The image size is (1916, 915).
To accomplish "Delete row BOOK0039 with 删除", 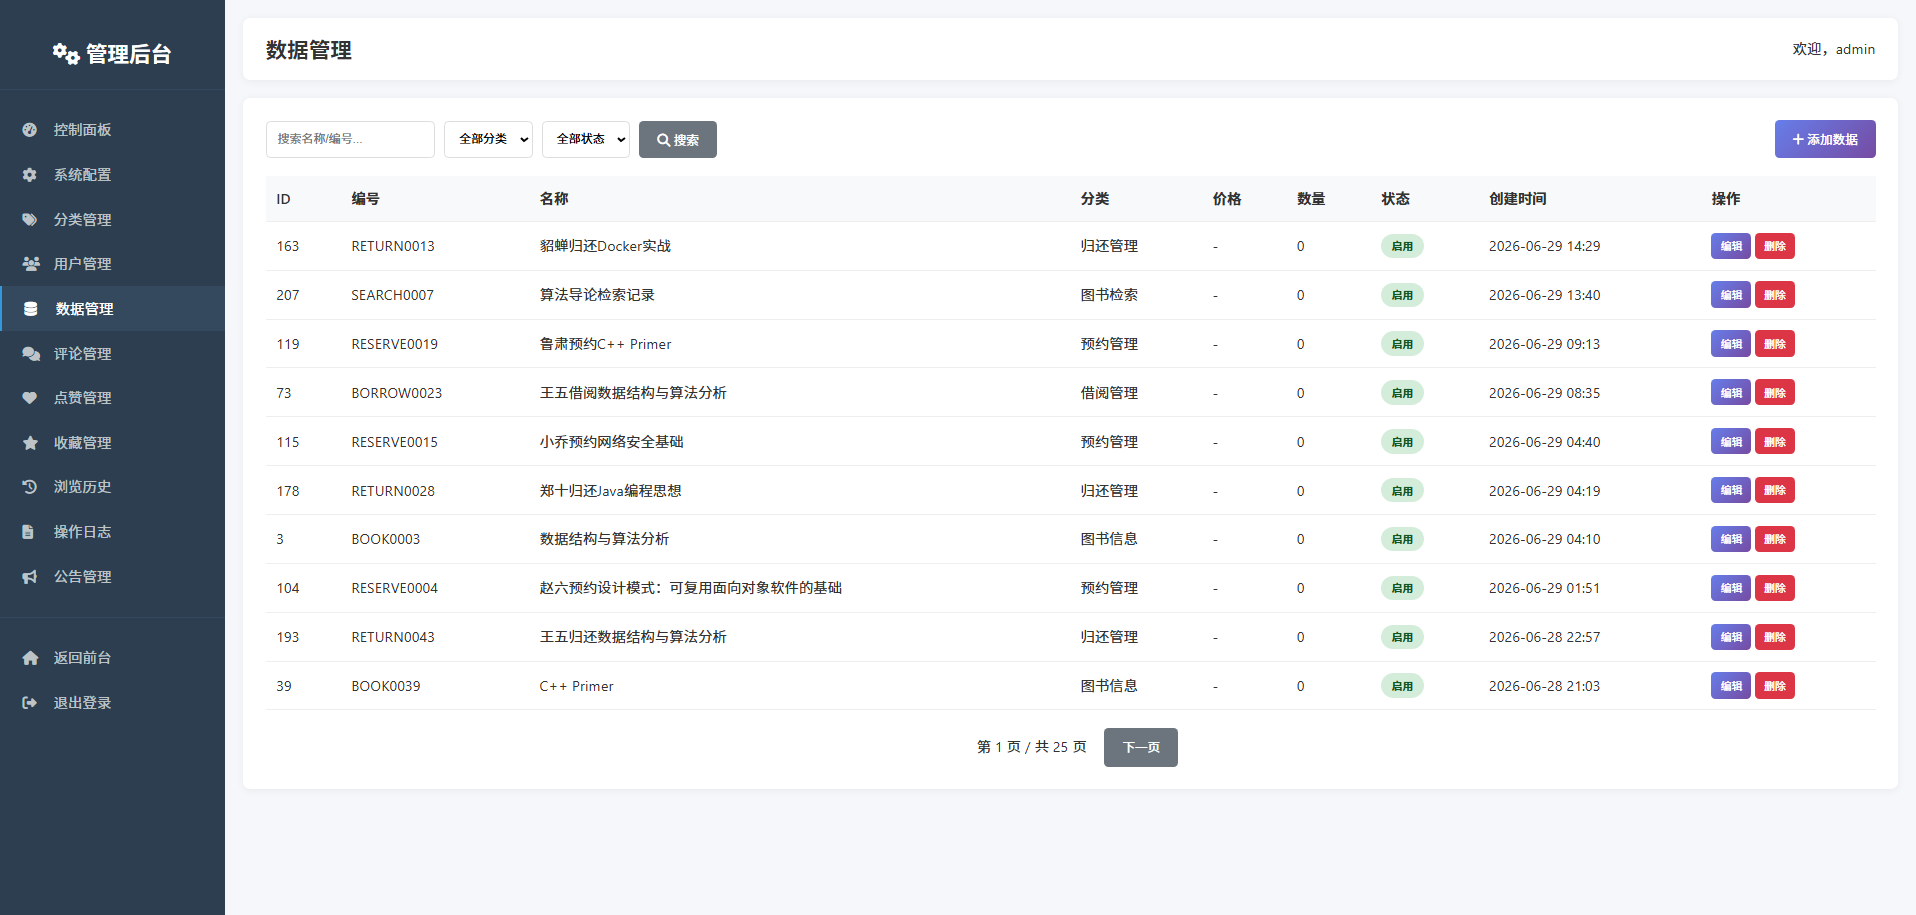I will pyautogui.click(x=1775, y=686).
